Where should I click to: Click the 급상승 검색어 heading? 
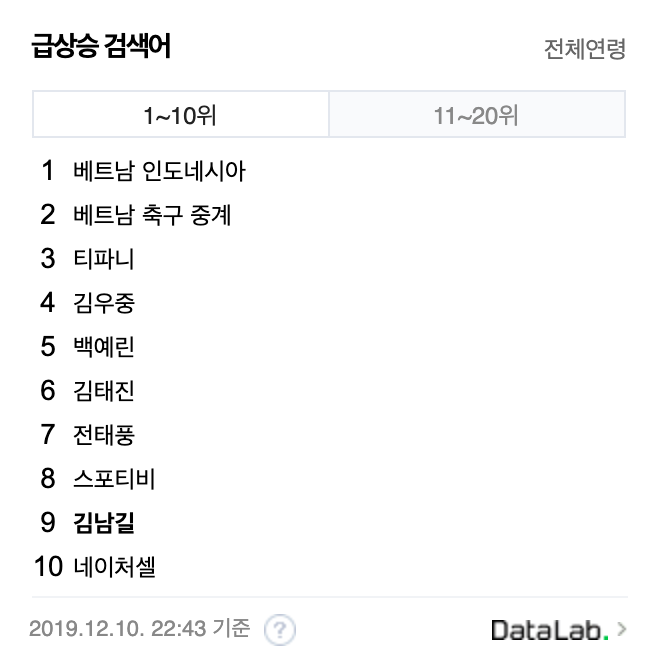101,46
